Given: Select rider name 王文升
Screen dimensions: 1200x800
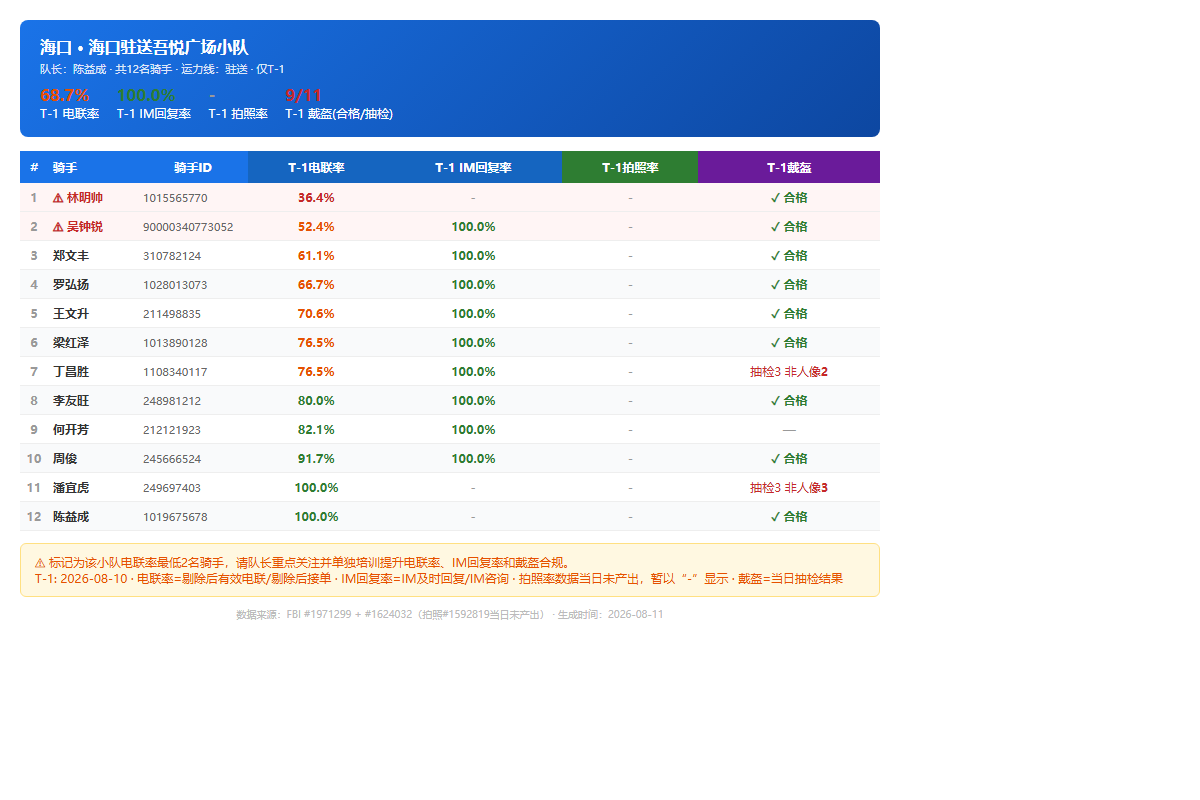Looking at the screenshot, I should pyautogui.click(x=71, y=314).
